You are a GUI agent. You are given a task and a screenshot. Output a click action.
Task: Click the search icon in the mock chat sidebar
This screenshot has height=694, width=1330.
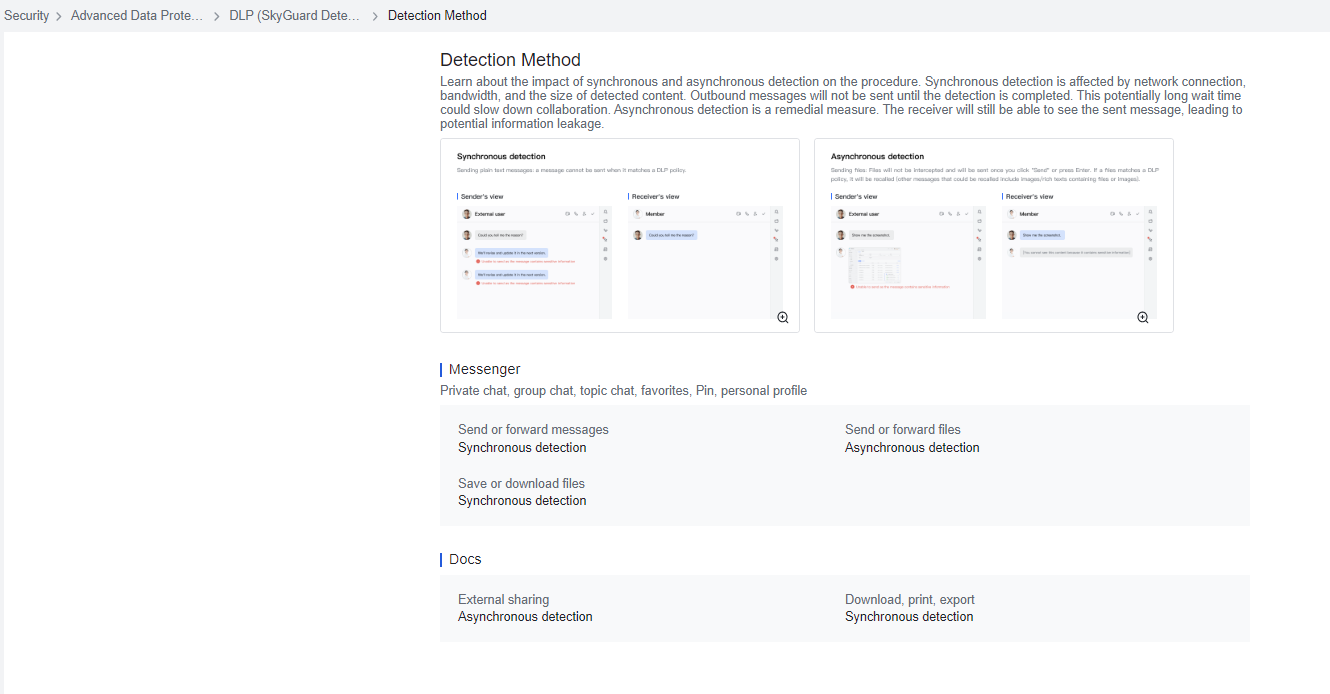[605, 211]
